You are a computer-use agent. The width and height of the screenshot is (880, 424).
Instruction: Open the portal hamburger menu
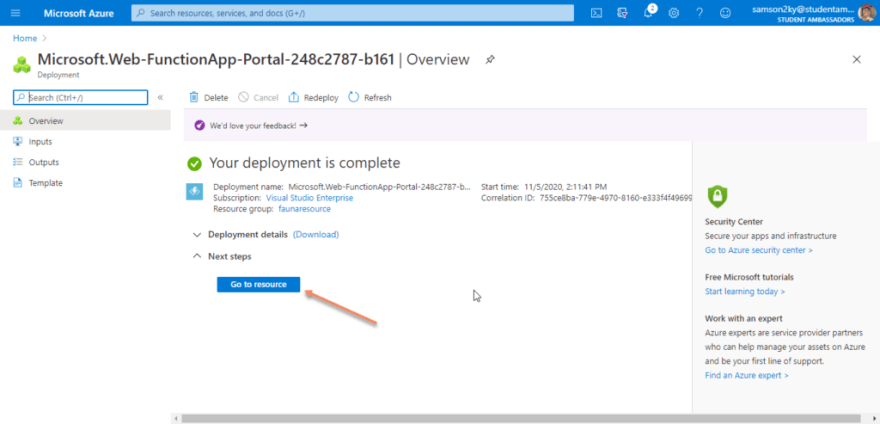pyautogui.click(x=15, y=13)
